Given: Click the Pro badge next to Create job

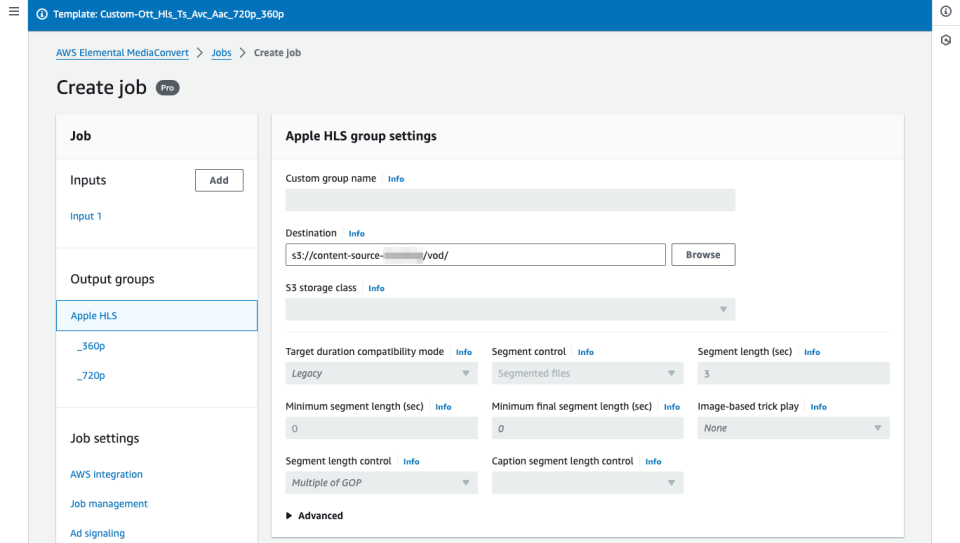Looking at the screenshot, I should [x=167, y=88].
